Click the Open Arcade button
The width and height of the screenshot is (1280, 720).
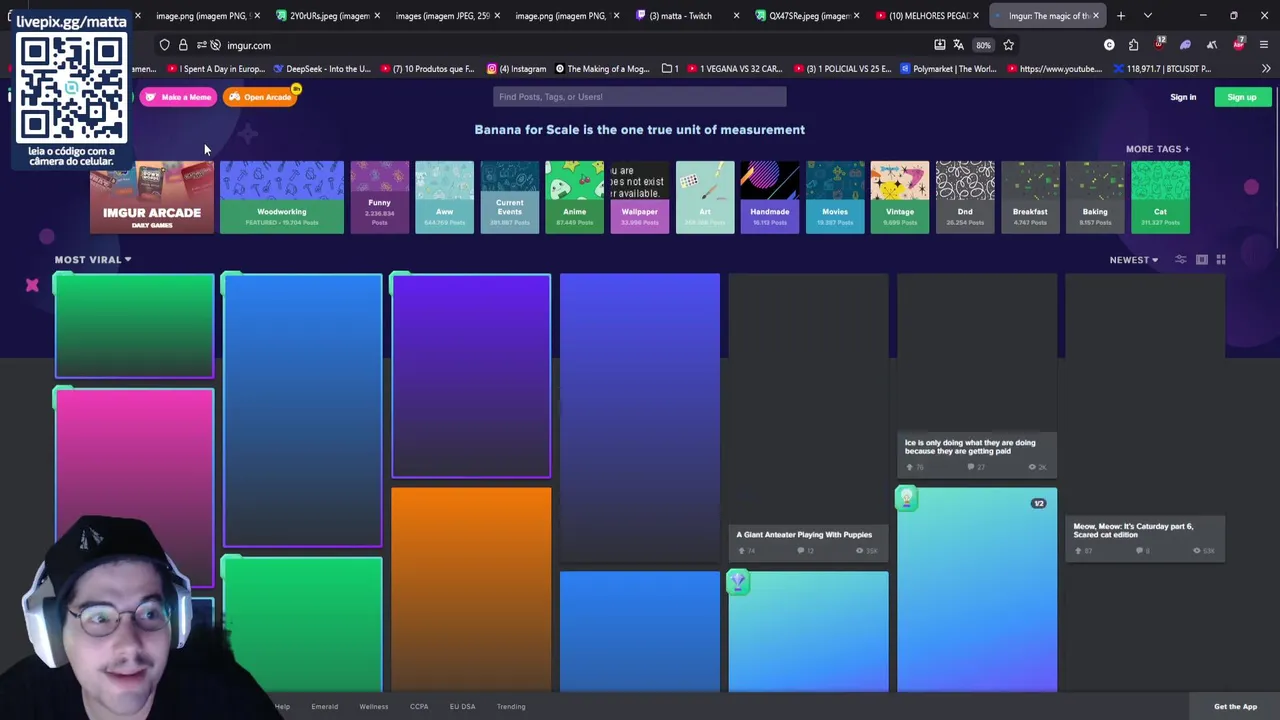pyautogui.click(x=261, y=97)
